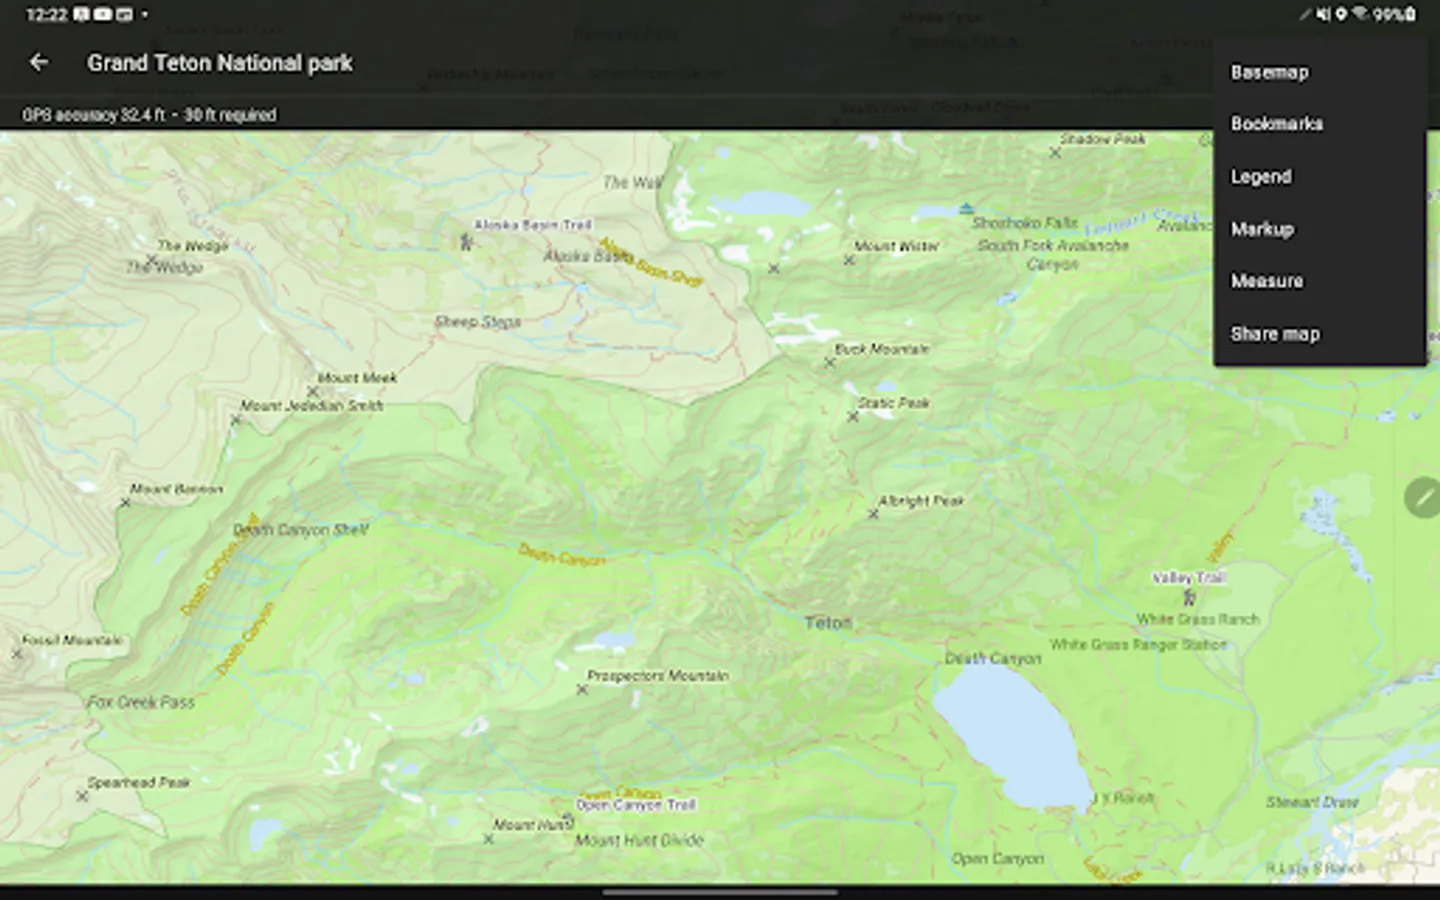
Task: Select the Buck Mountain peak marker
Action: coord(829,363)
